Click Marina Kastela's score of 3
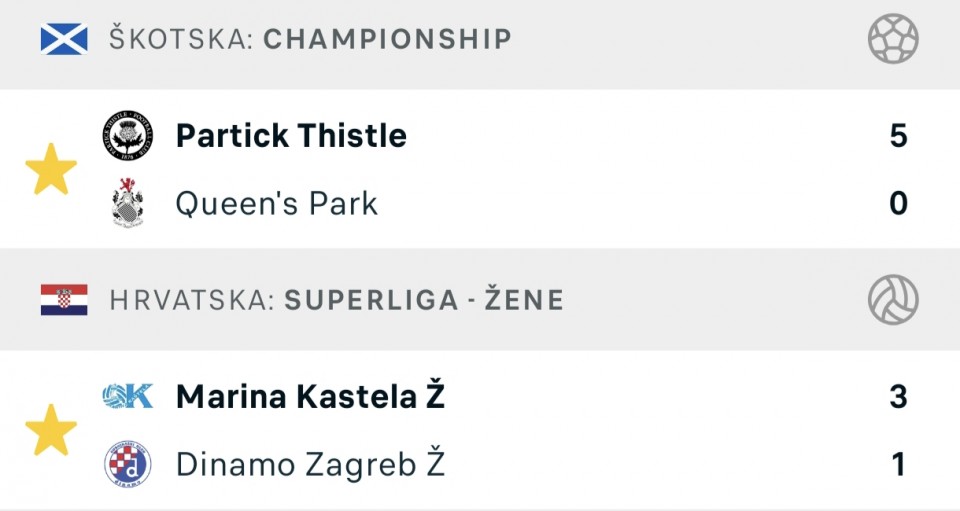The height and width of the screenshot is (511, 960). 898,397
